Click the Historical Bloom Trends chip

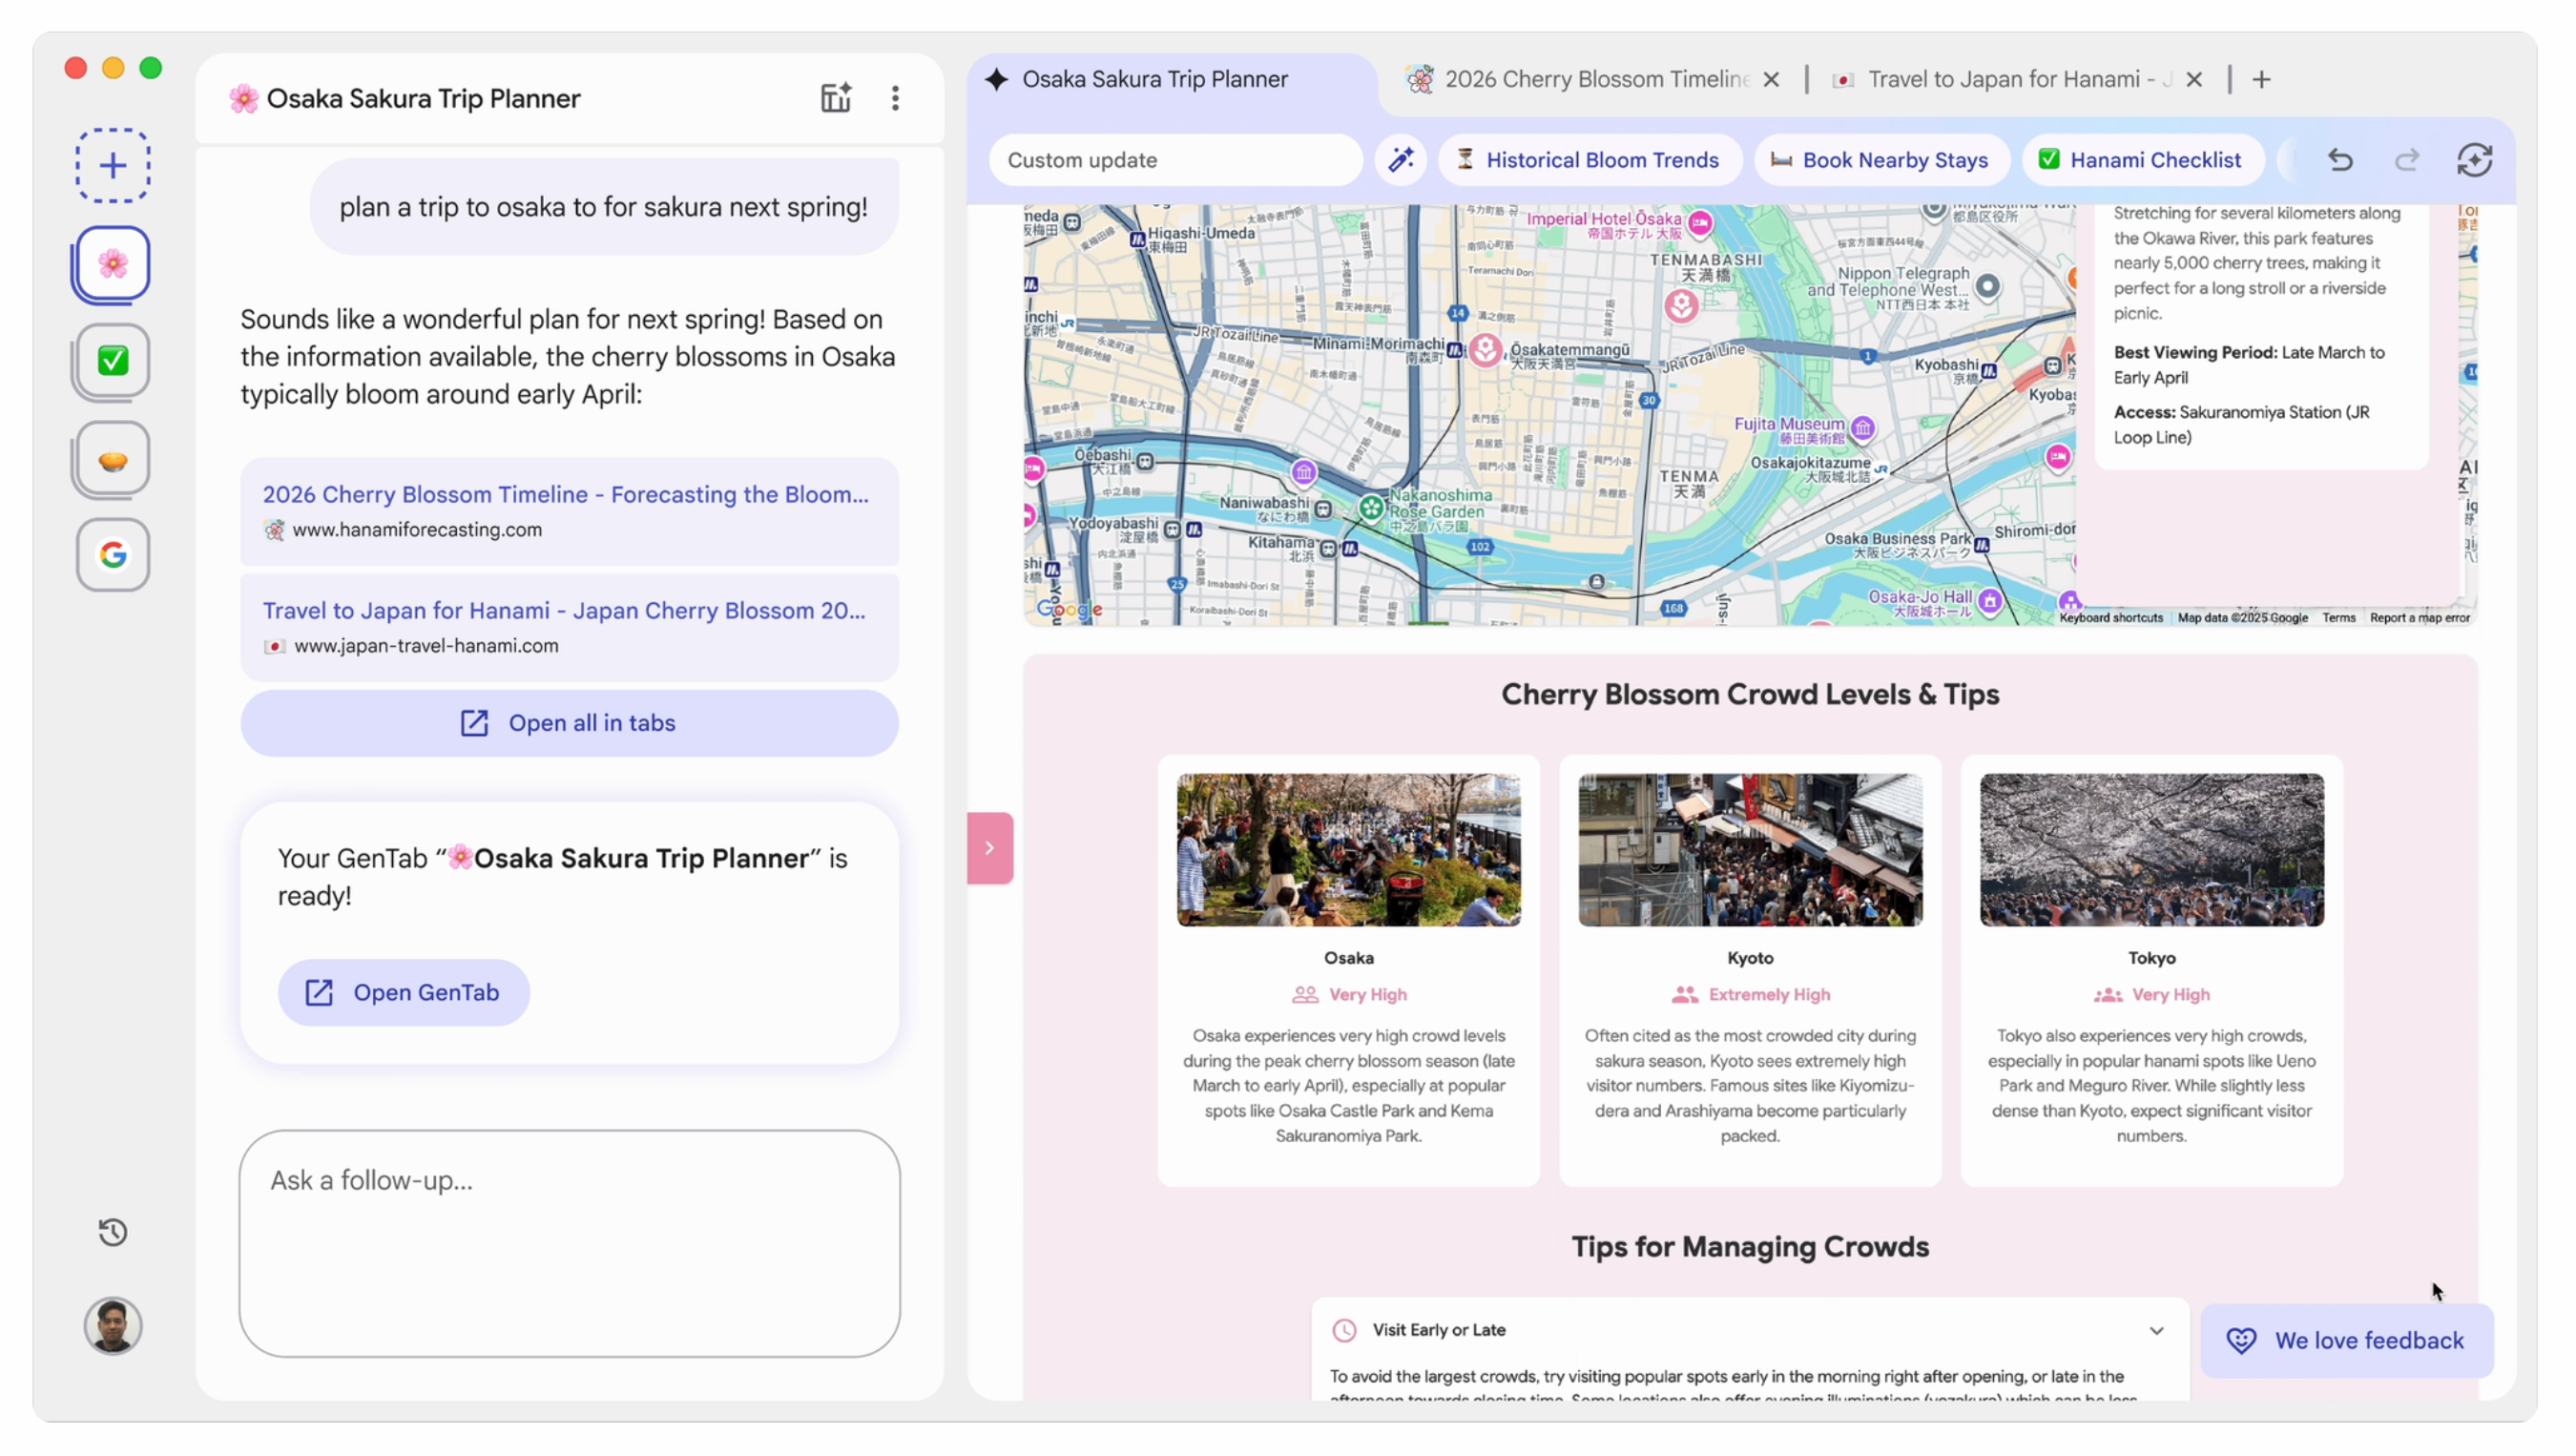(1589, 160)
